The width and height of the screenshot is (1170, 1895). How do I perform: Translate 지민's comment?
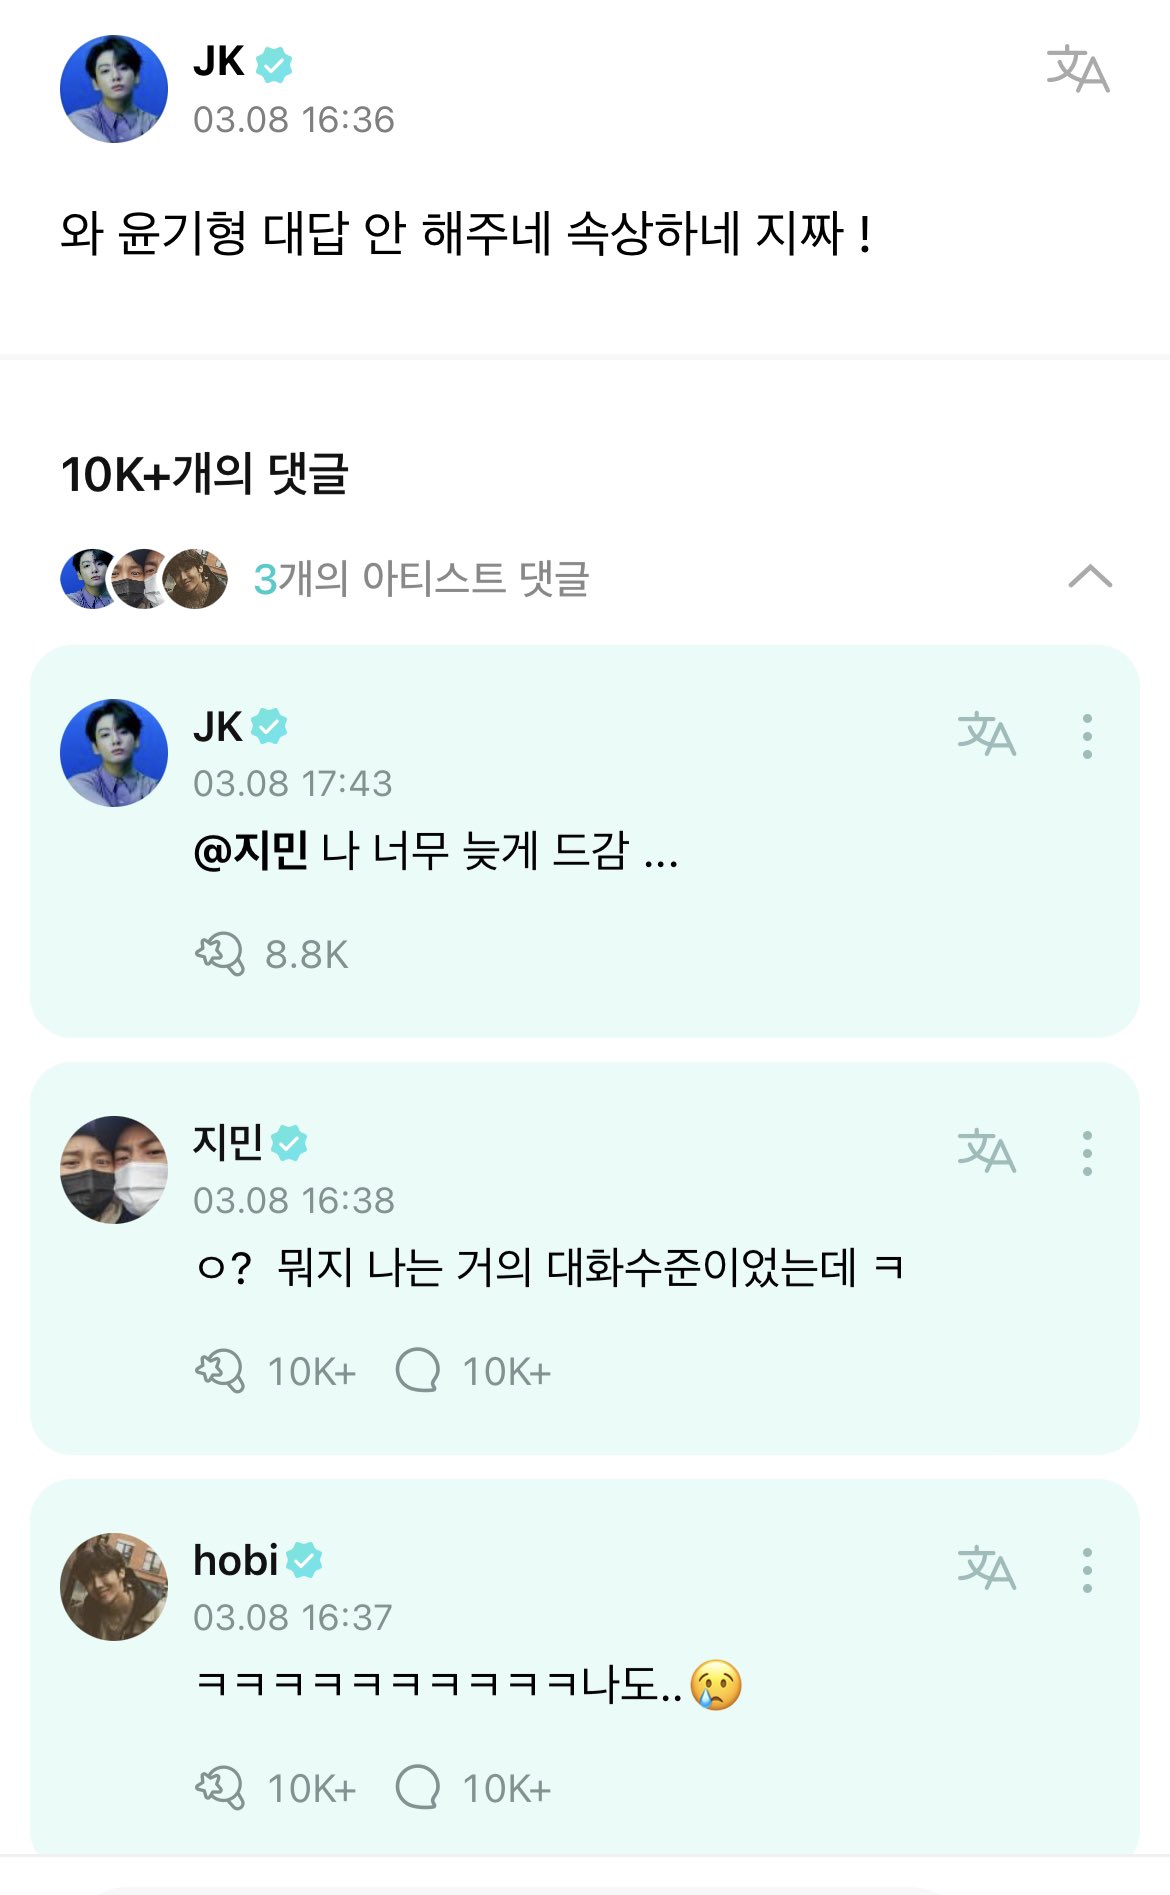coord(986,1152)
